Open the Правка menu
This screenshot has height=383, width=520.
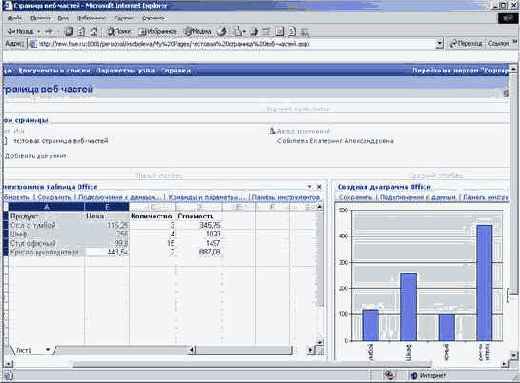coord(40,18)
